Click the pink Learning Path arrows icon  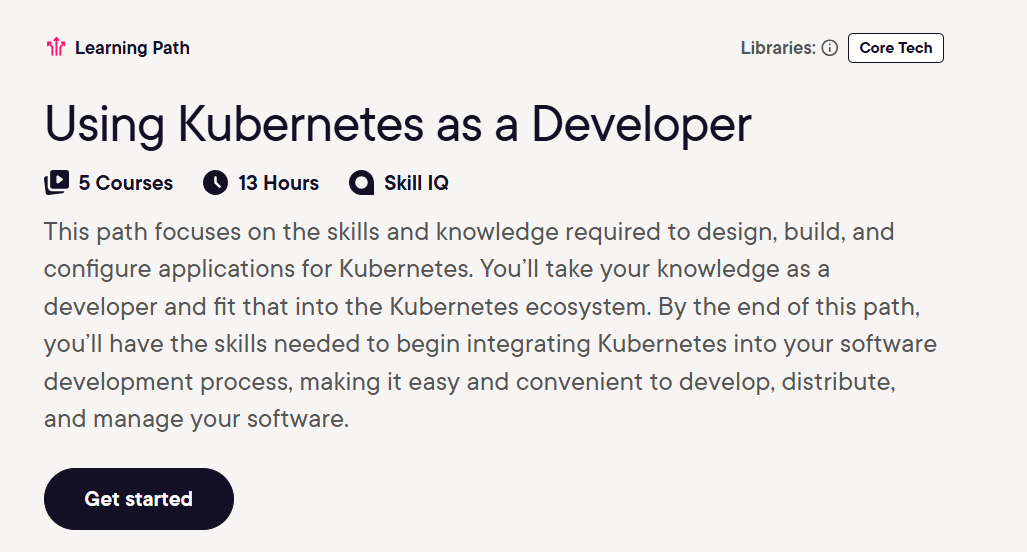(x=56, y=47)
